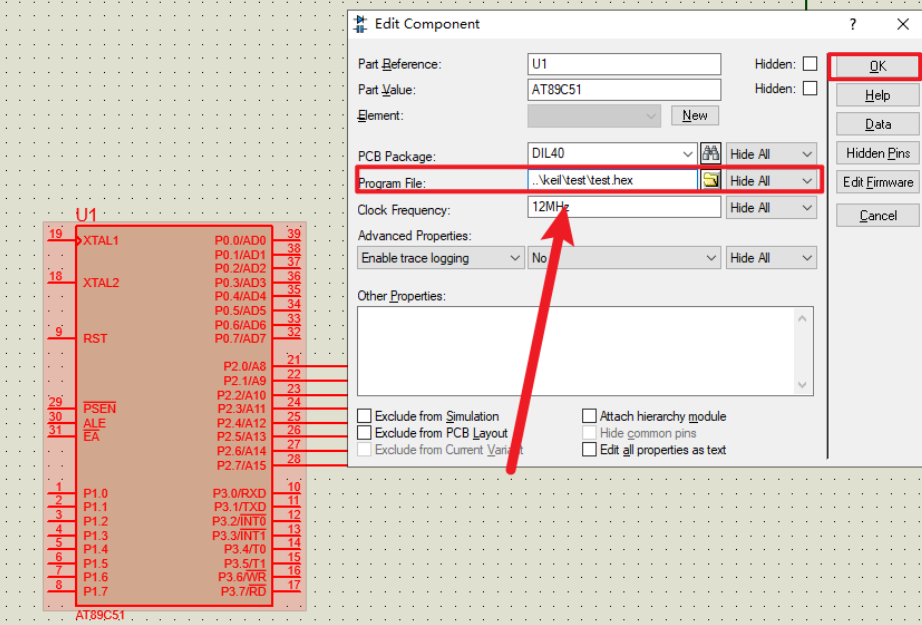The image size is (922, 625).
Task: Close the Edit Component dialog
Action: pos(903,24)
